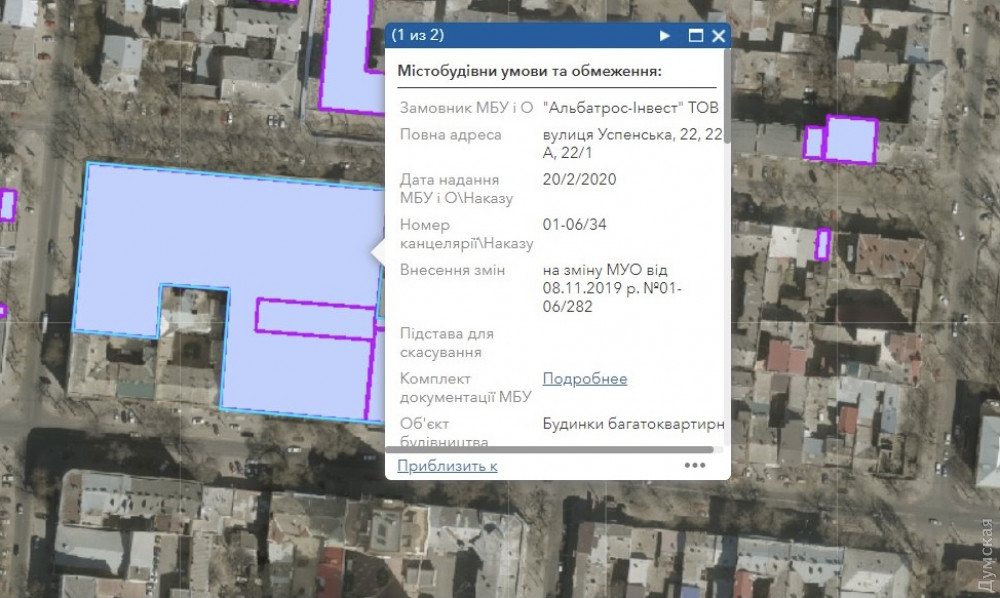Open the Подробнее documentation link
The width and height of the screenshot is (1000, 598).
click(585, 378)
